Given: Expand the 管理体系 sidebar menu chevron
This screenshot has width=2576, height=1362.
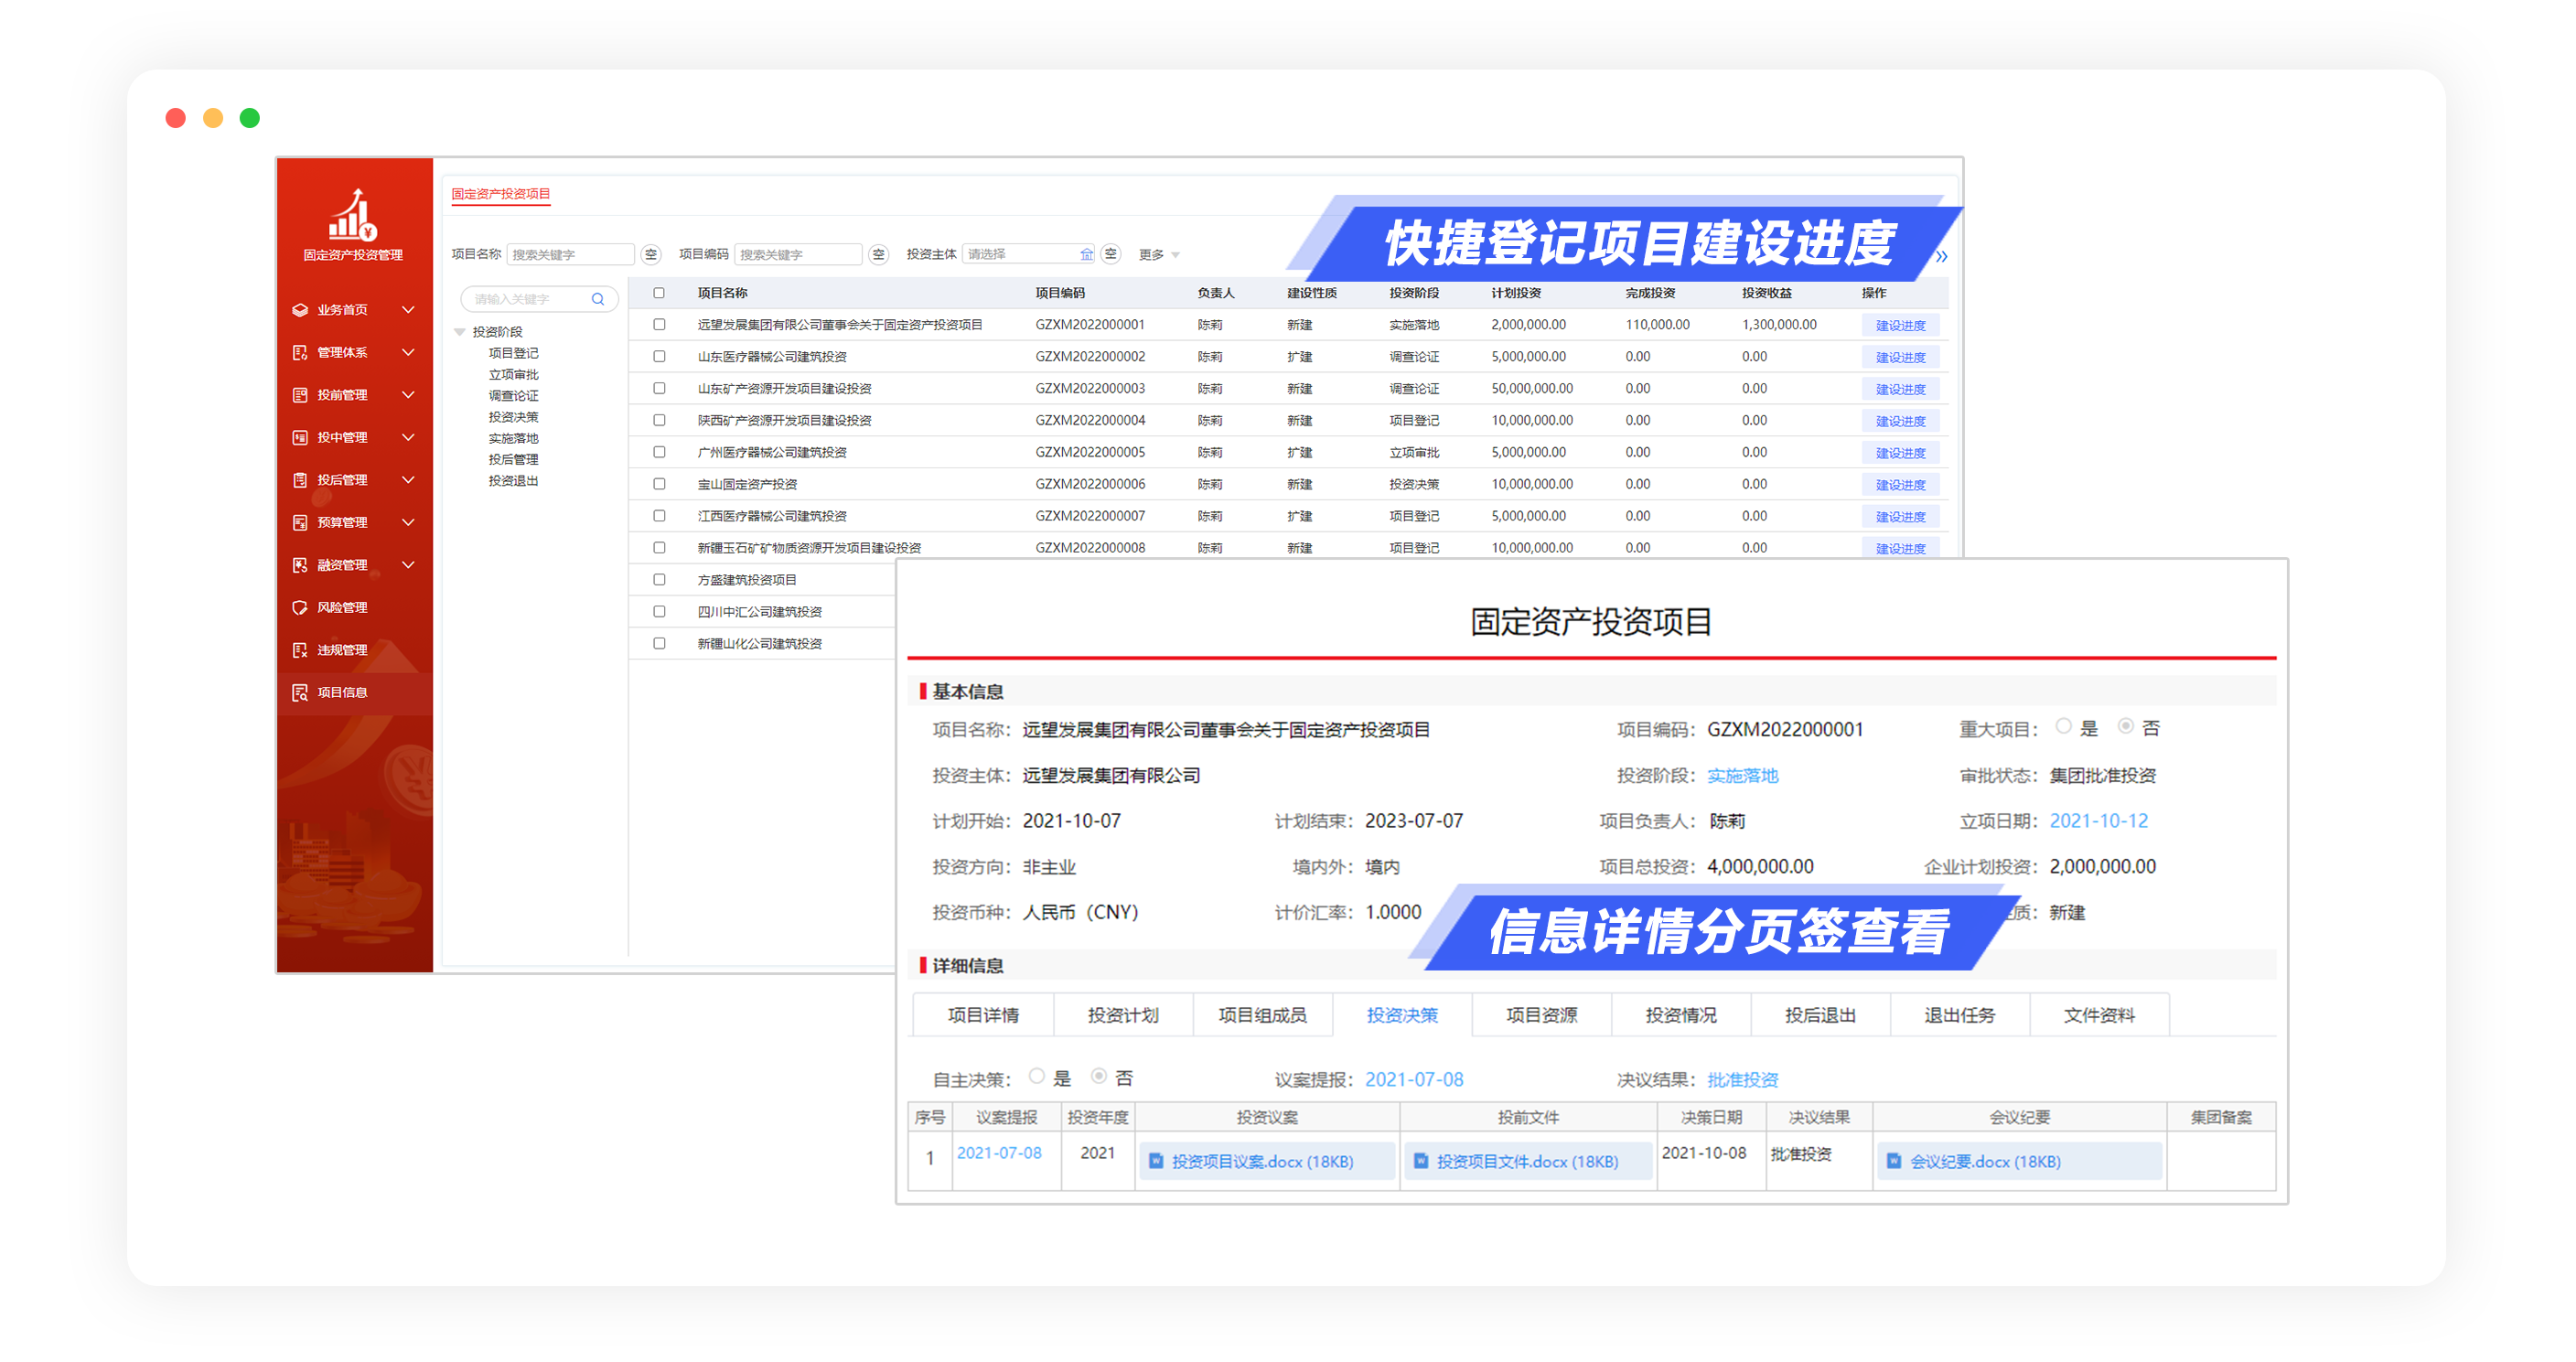Looking at the screenshot, I should point(408,352).
